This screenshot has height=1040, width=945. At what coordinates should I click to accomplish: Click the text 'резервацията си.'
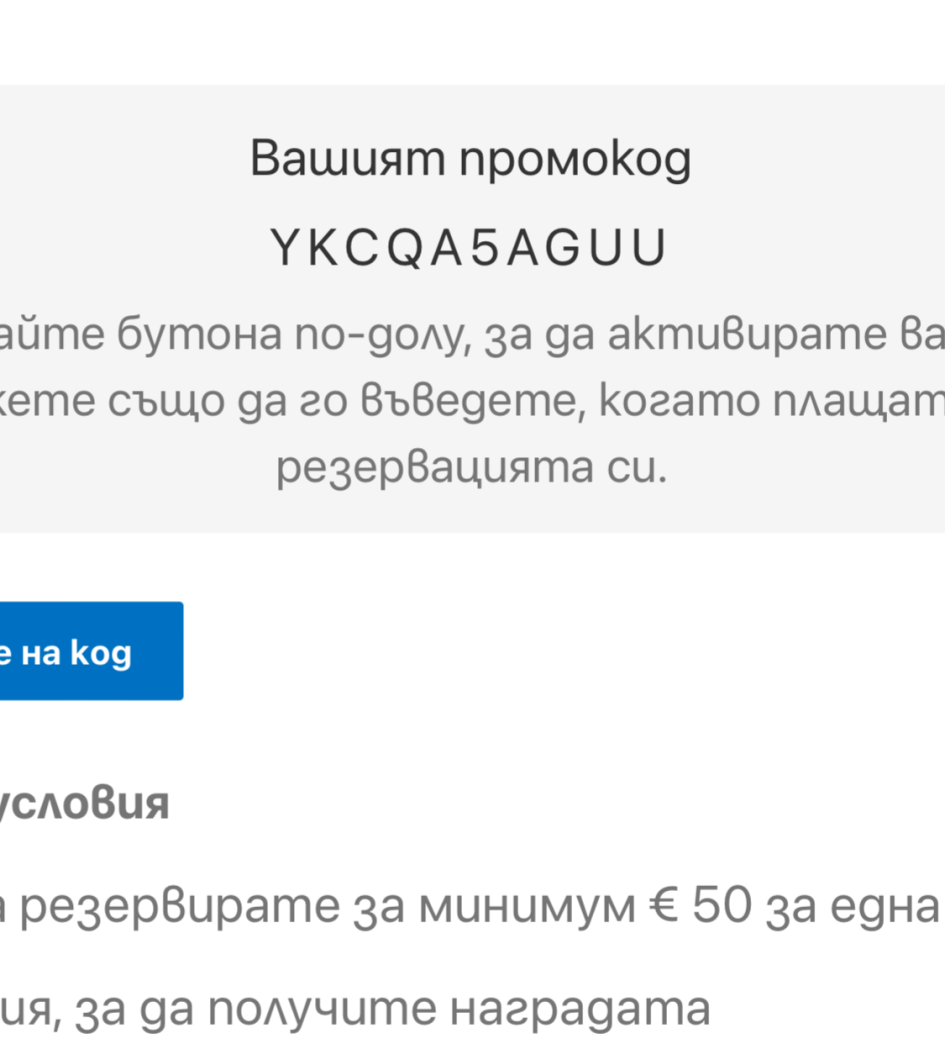(471, 468)
